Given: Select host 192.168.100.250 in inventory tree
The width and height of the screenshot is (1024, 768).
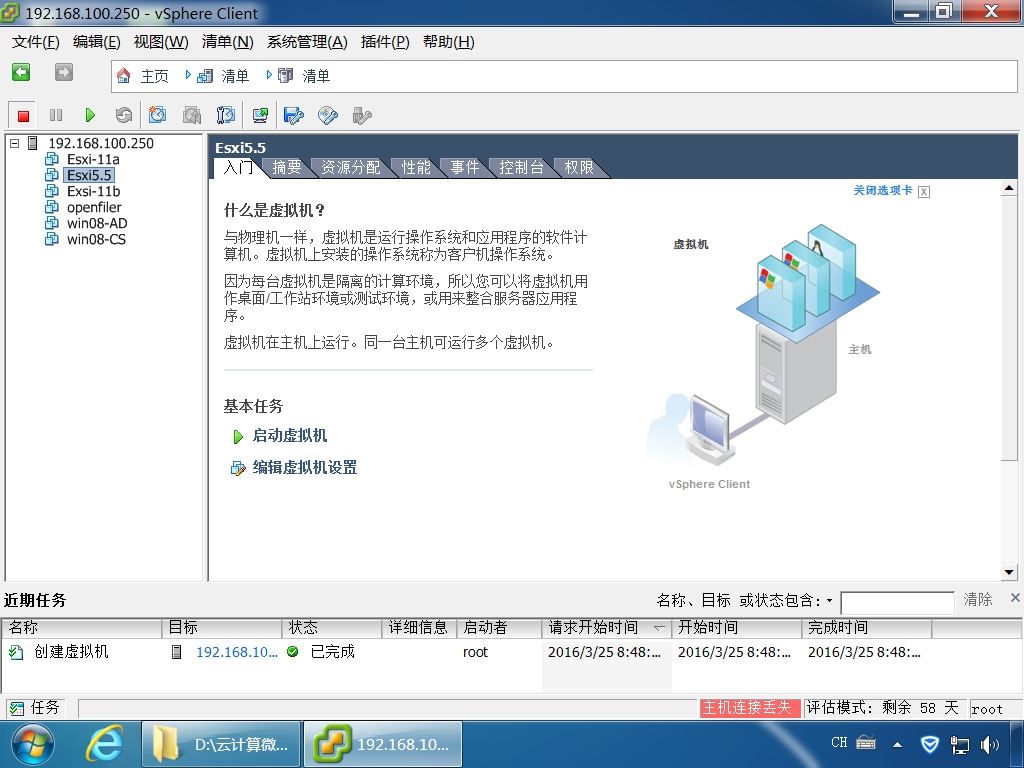Looking at the screenshot, I should 101,143.
